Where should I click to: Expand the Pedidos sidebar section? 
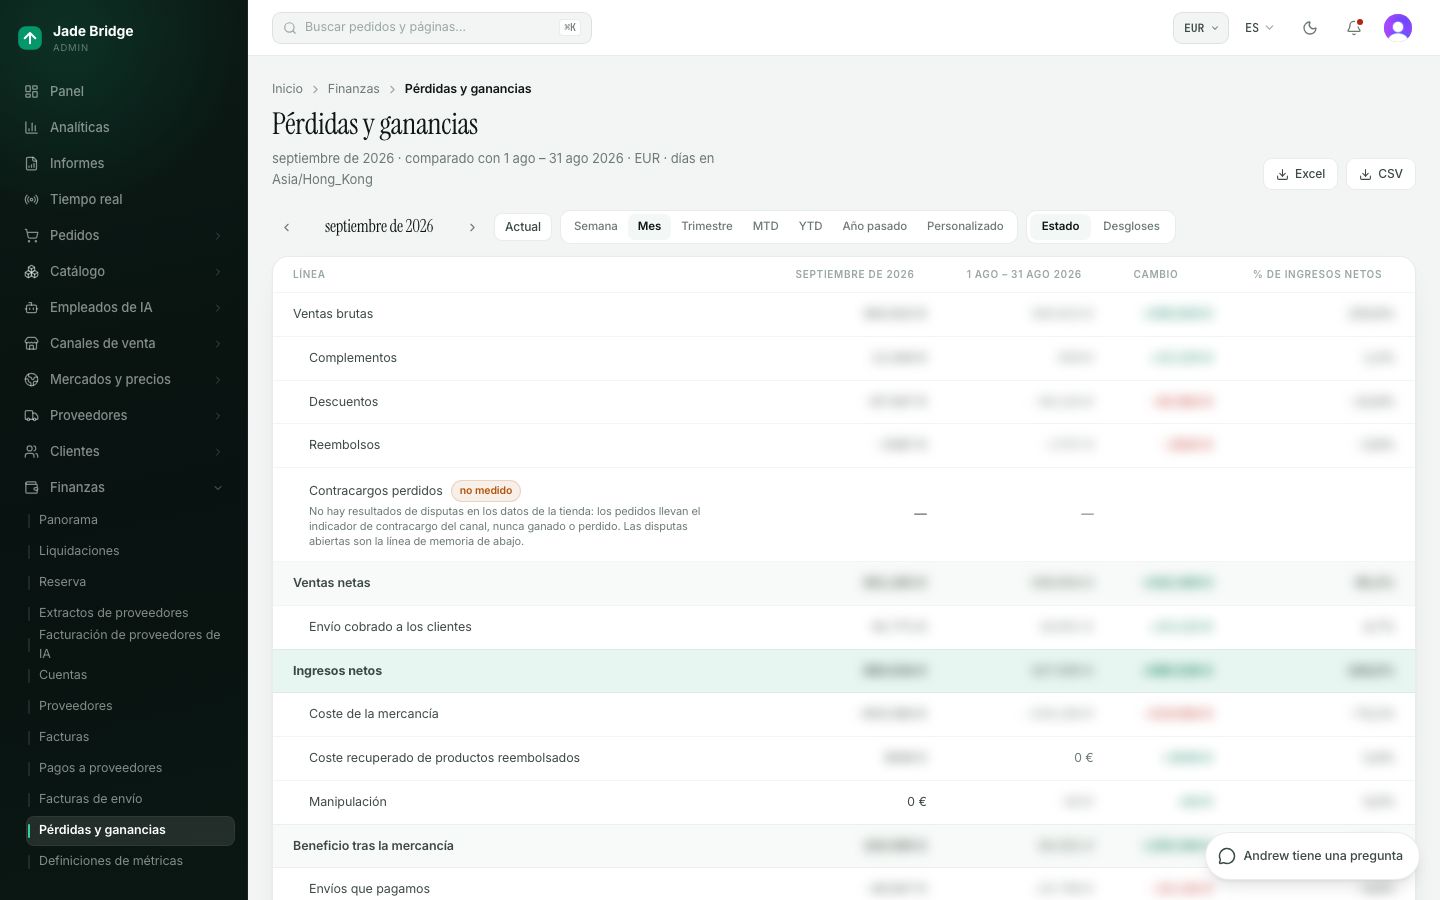coord(124,235)
